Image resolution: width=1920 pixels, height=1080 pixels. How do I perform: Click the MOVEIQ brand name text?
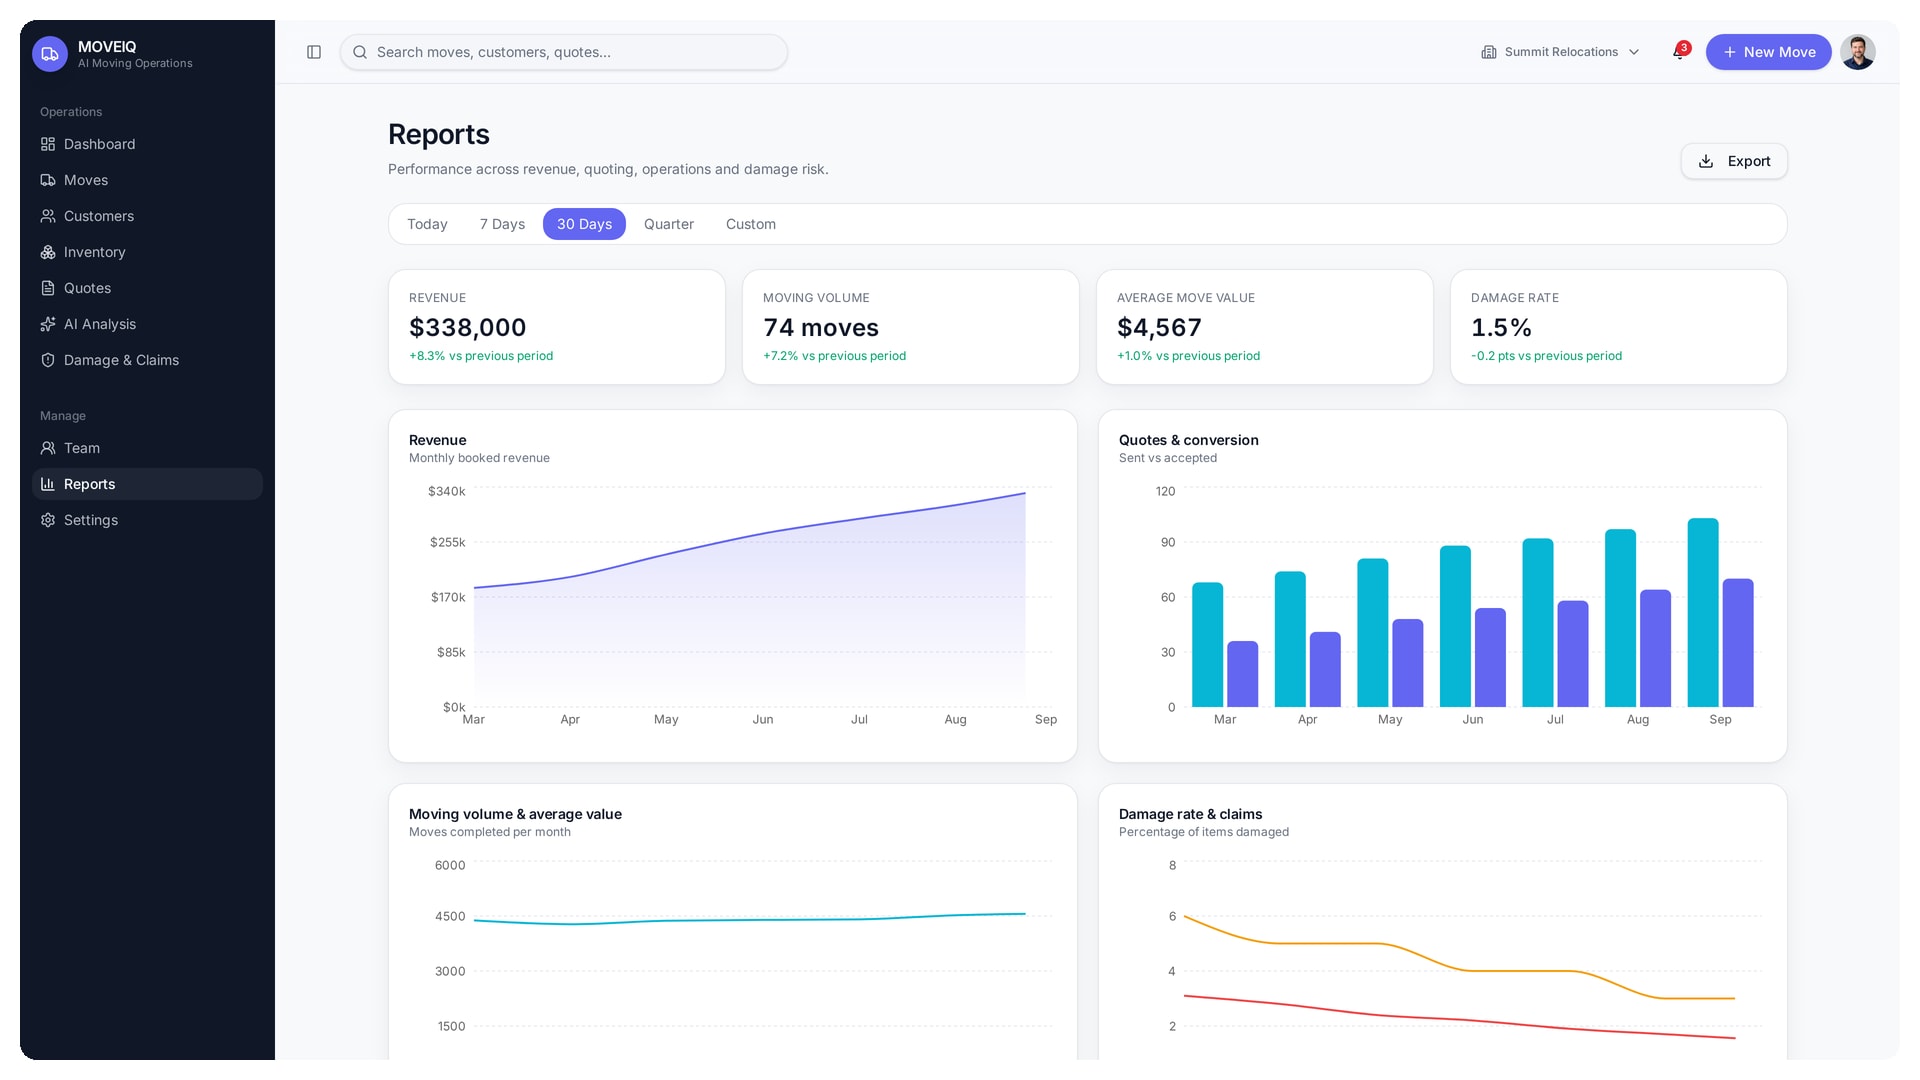(x=107, y=47)
